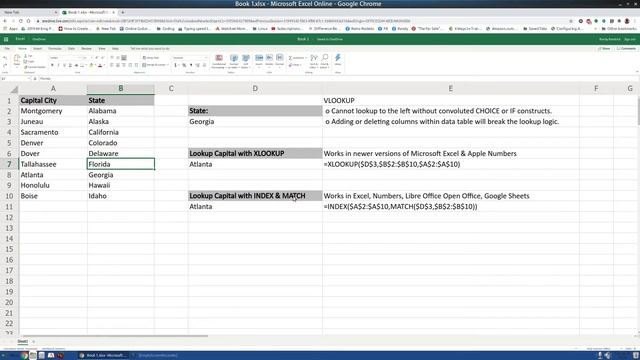640x360 pixels.
Task: Select the XLOOKUP formula text cell
Action: [x=451, y=164]
